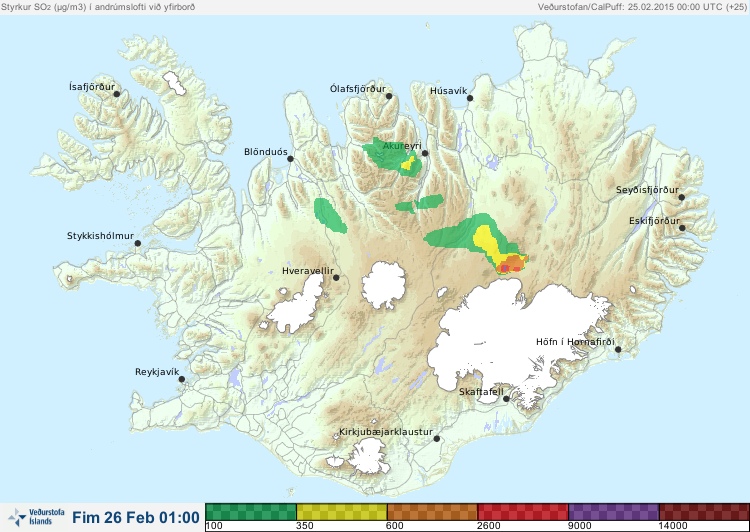Click the Reykjavík location dot
This screenshot has height=532, width=750.
[x=182, y=379]
